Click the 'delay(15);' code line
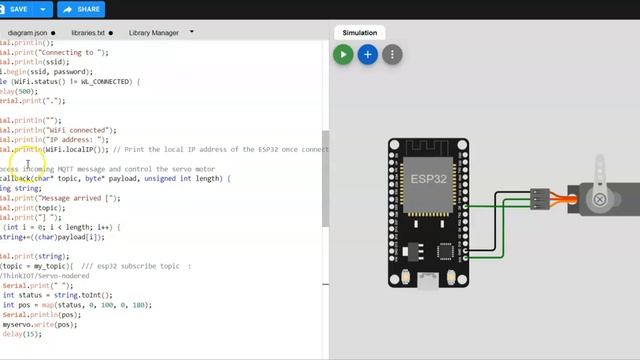 click(x=22, y=334)
